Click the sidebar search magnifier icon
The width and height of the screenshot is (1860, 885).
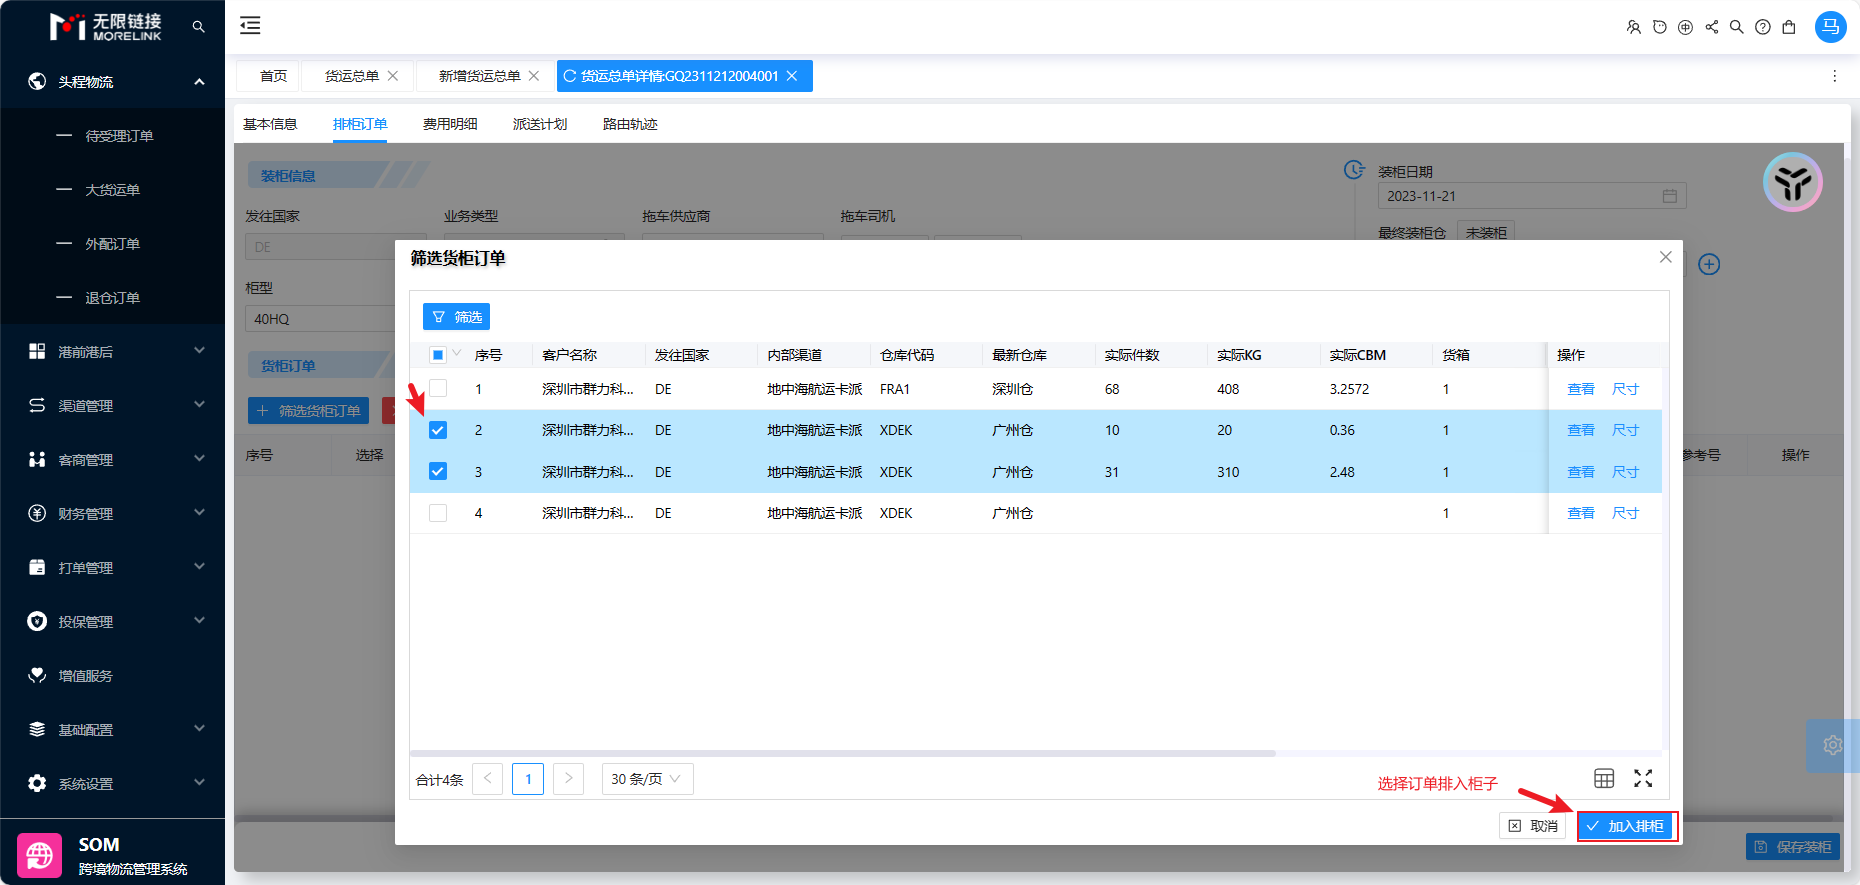(x=198, y=27)
